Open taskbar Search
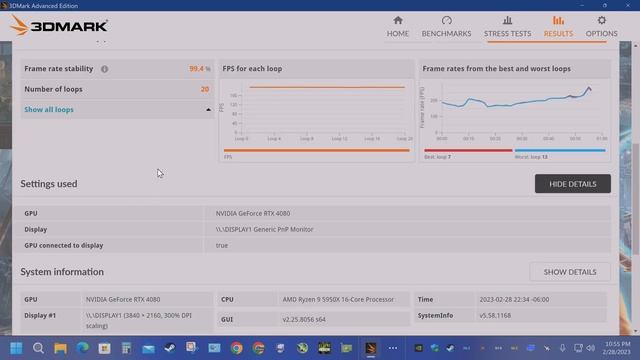Image resolution: width=640 pixels, height=360 pixels. (38, 348)
